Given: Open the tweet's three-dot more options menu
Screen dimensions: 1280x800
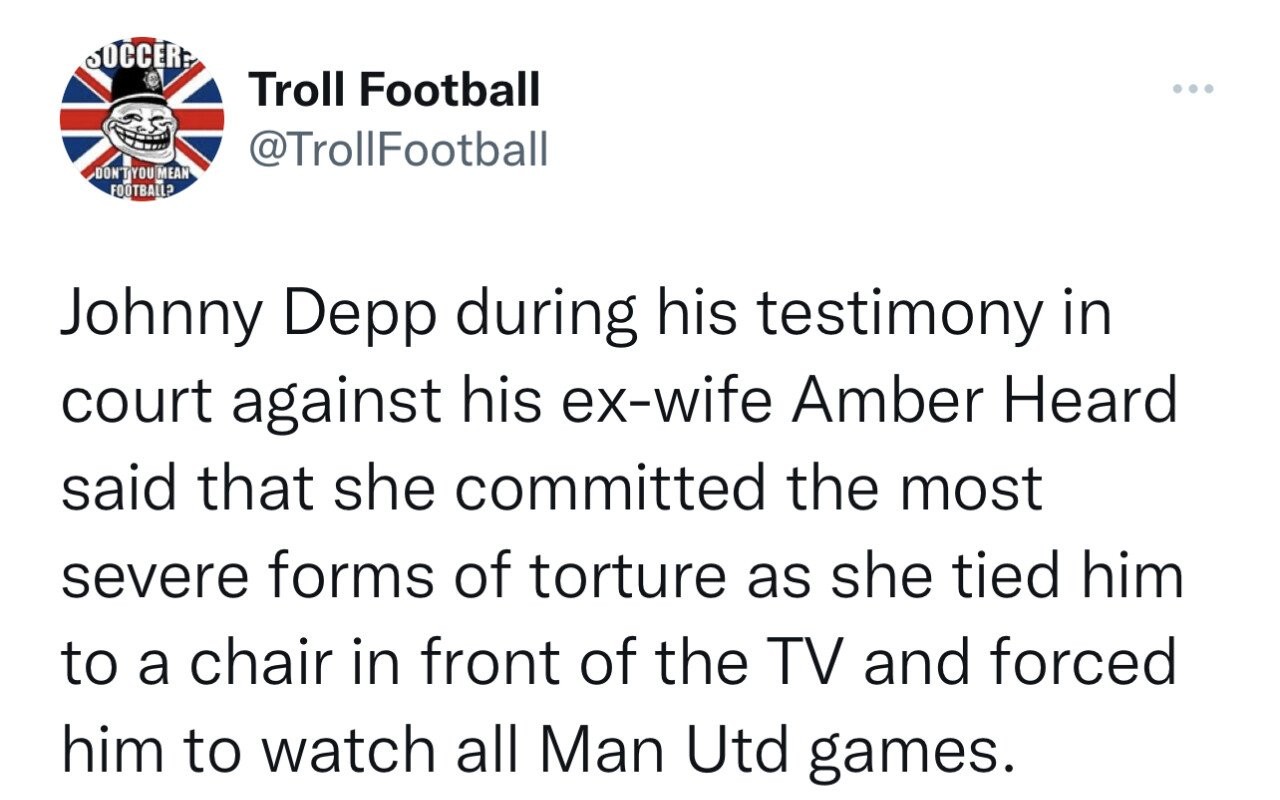Looking at the screenshot, I should coord(1193,90).
